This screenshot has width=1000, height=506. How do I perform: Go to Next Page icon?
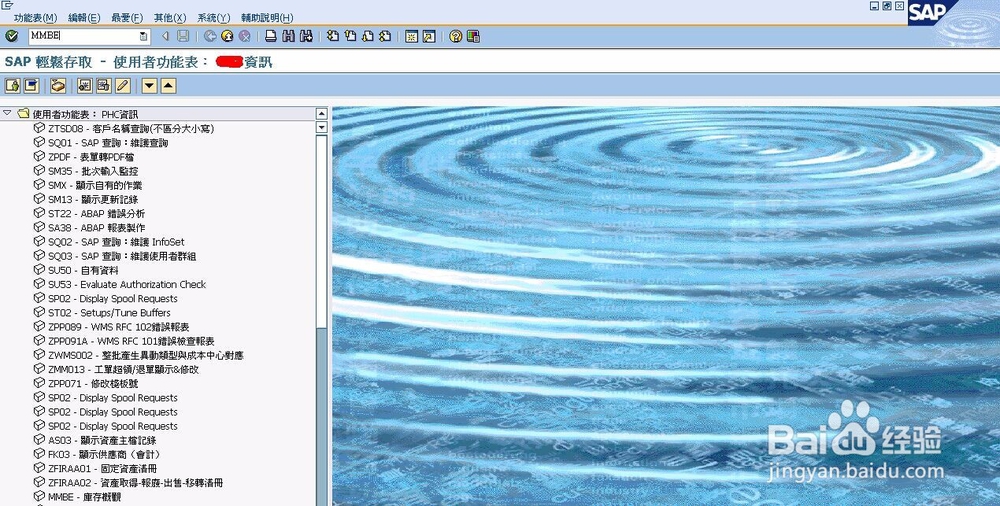pyautogui.click(x=367, y=36)
